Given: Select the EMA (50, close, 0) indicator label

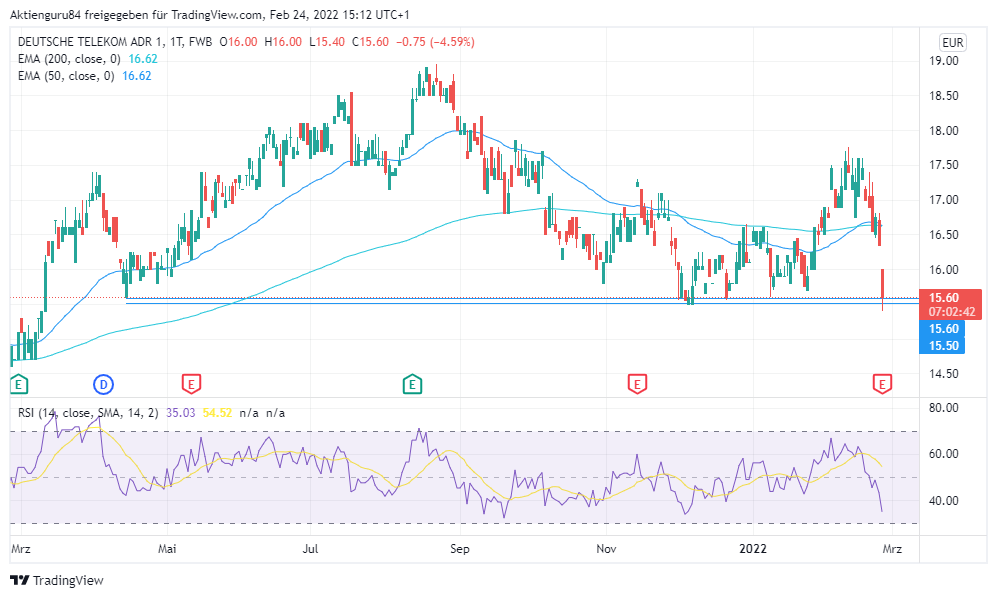Looking at the screenshot, I should pos(66,76).
